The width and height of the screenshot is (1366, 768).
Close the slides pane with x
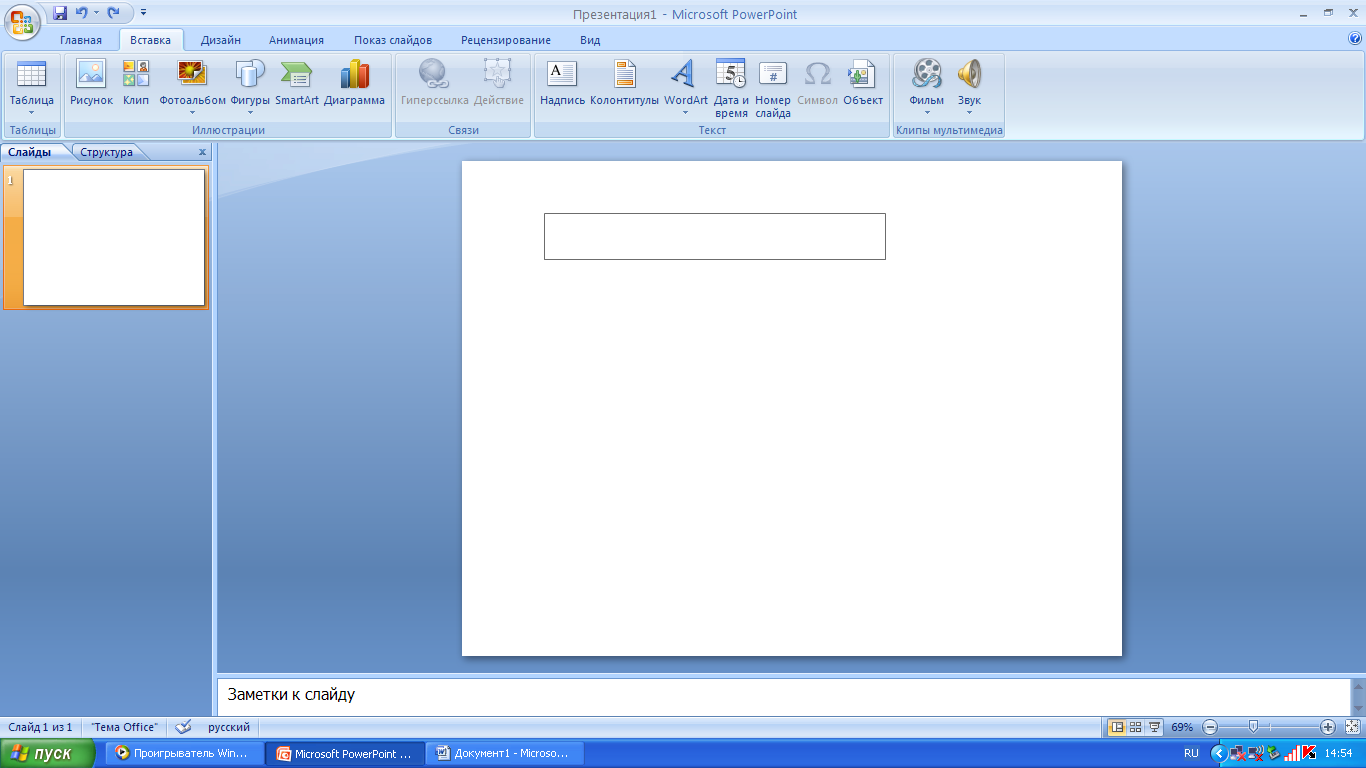(x=202, y=152)
